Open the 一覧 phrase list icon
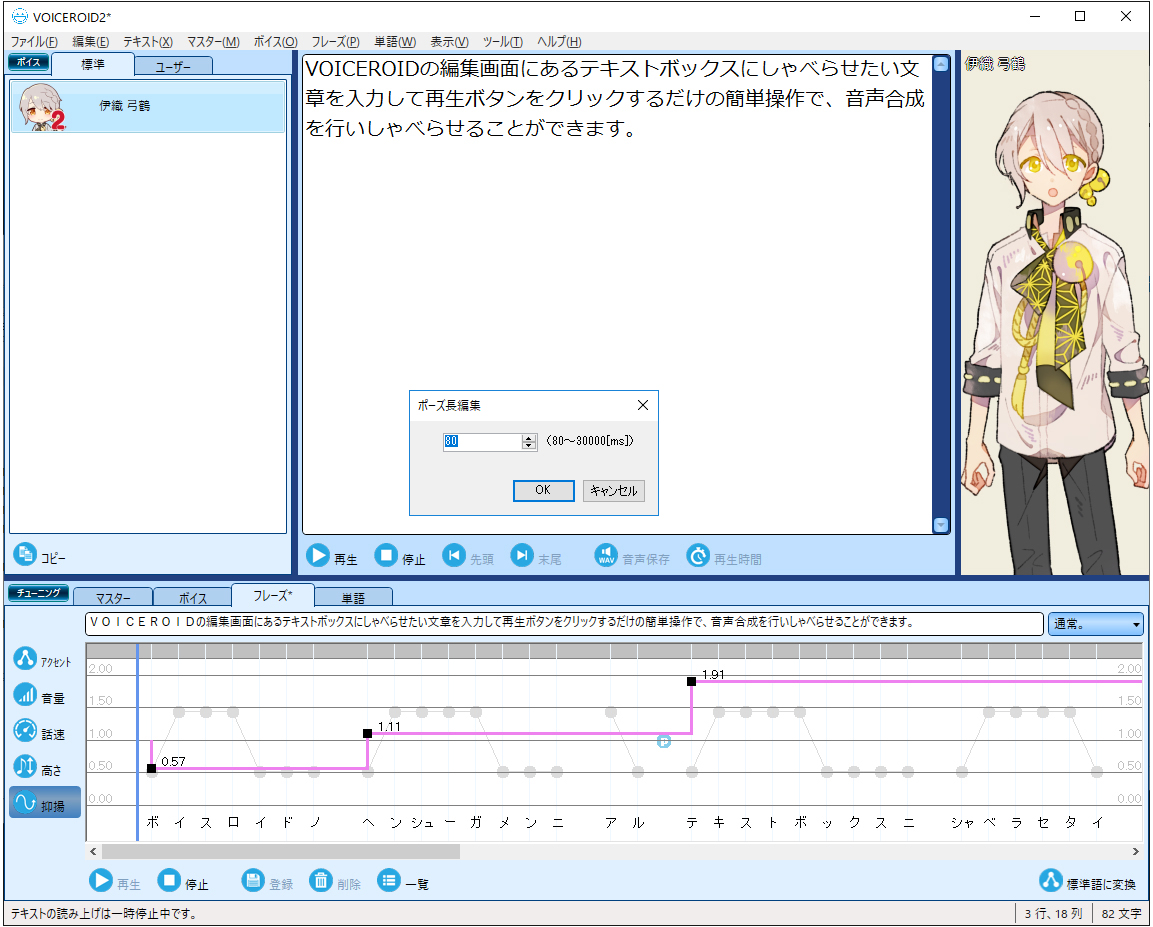This screenshot has width=1153, height=927. point(389,881)
